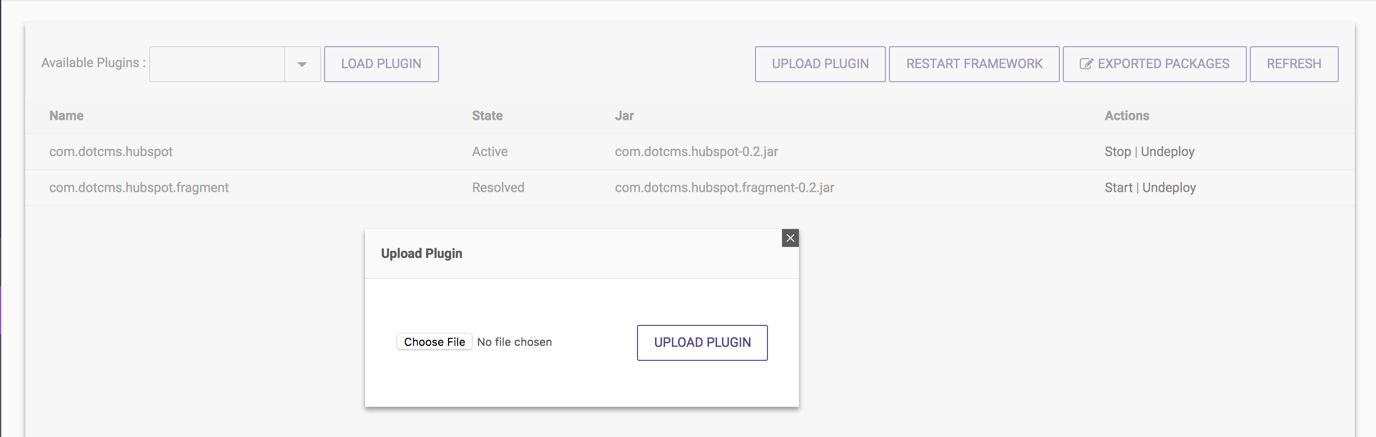Viewport: 1376px width, 437px height.
Task: Stop the com.dotcms.hubspot plugin
Action: coord(1117,152)
